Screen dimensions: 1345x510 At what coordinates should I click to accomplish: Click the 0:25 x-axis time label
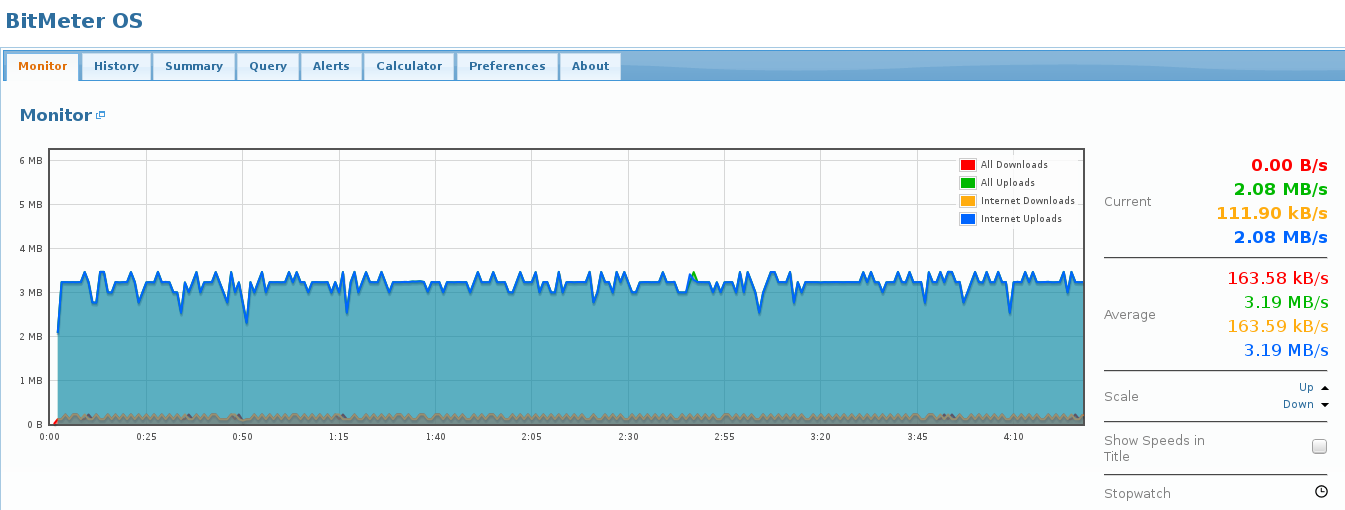click(146, 437)
